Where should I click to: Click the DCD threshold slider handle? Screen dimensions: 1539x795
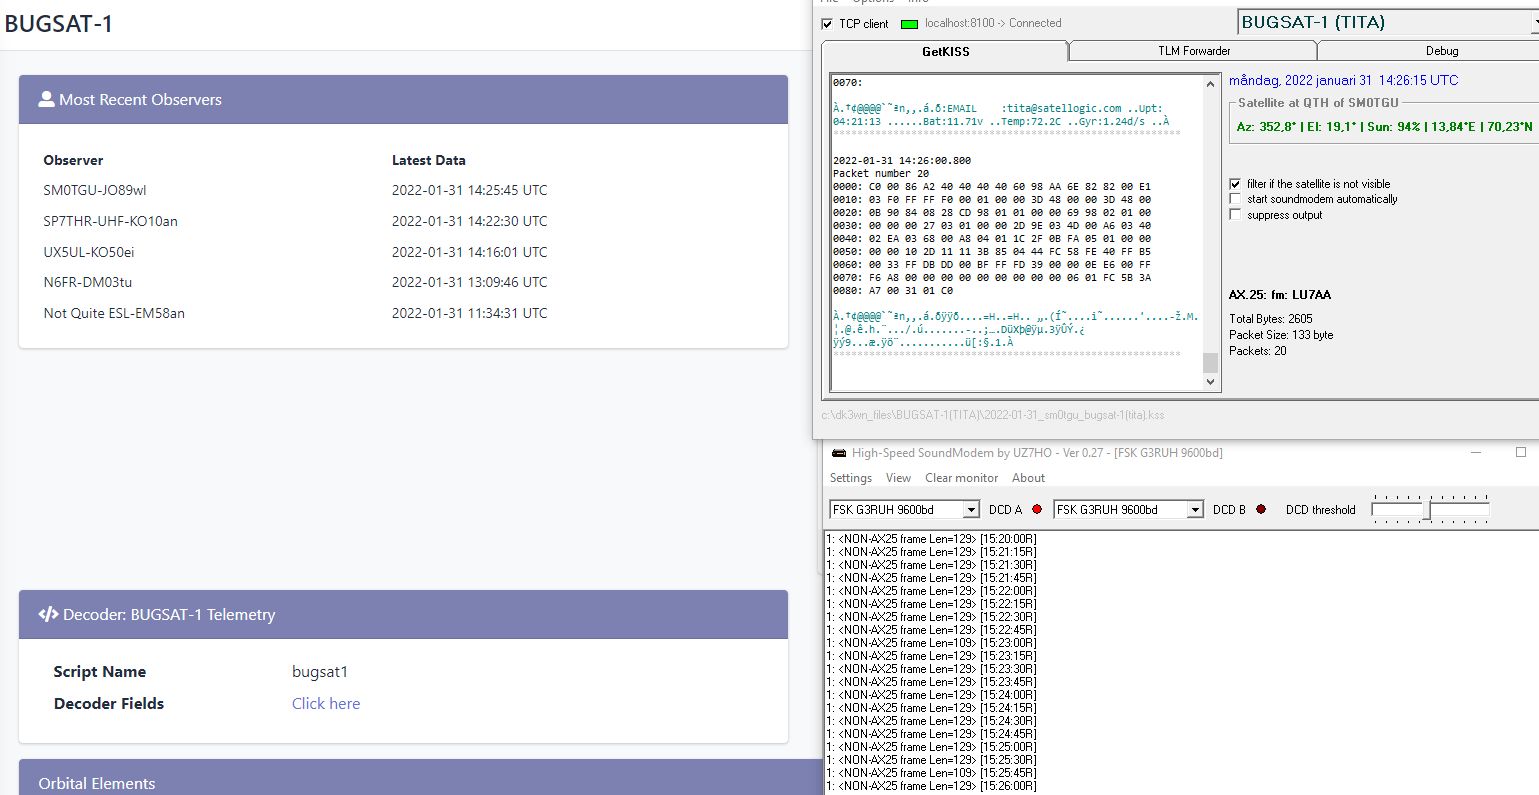(x=1429, y=510)
